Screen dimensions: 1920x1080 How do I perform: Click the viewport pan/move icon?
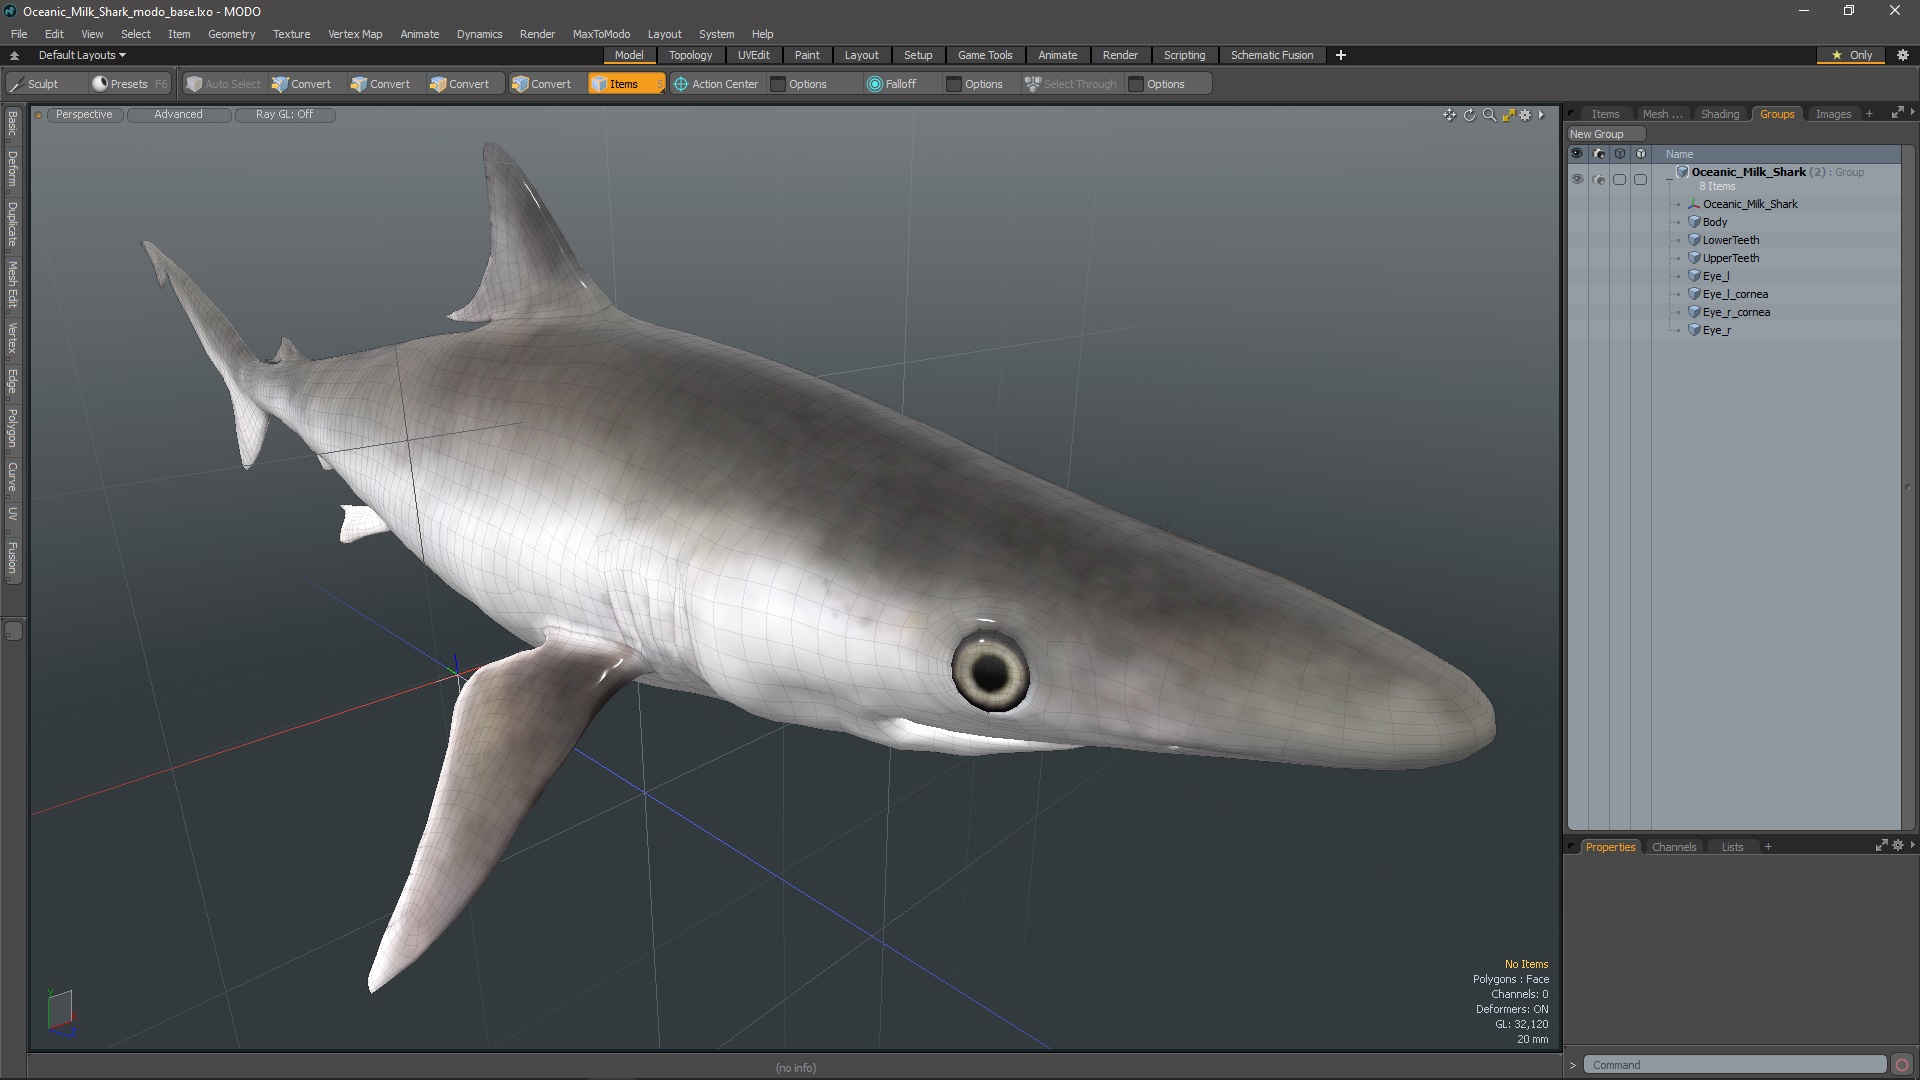[1449, 115]
